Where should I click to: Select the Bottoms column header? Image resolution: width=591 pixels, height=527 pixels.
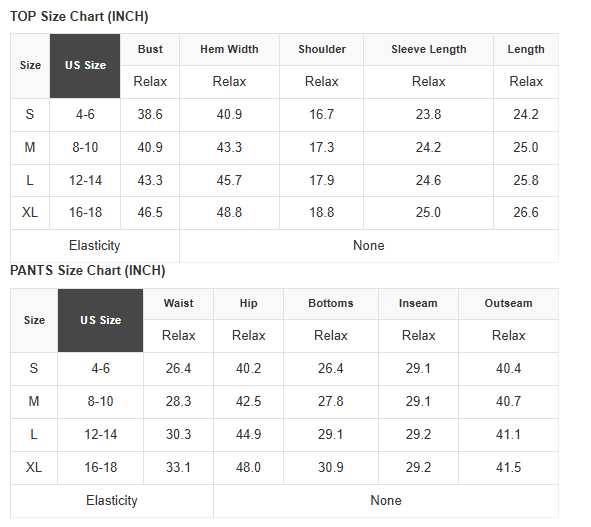331,303
